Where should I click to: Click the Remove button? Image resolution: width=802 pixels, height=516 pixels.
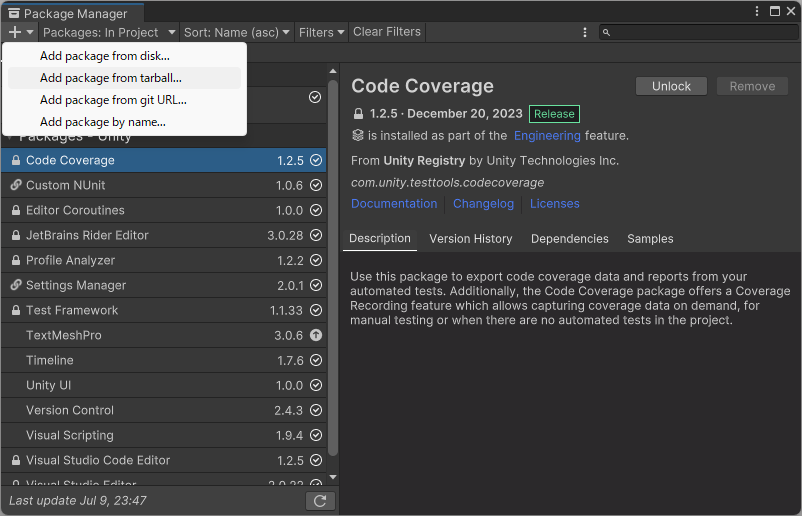tap(752, 86)
